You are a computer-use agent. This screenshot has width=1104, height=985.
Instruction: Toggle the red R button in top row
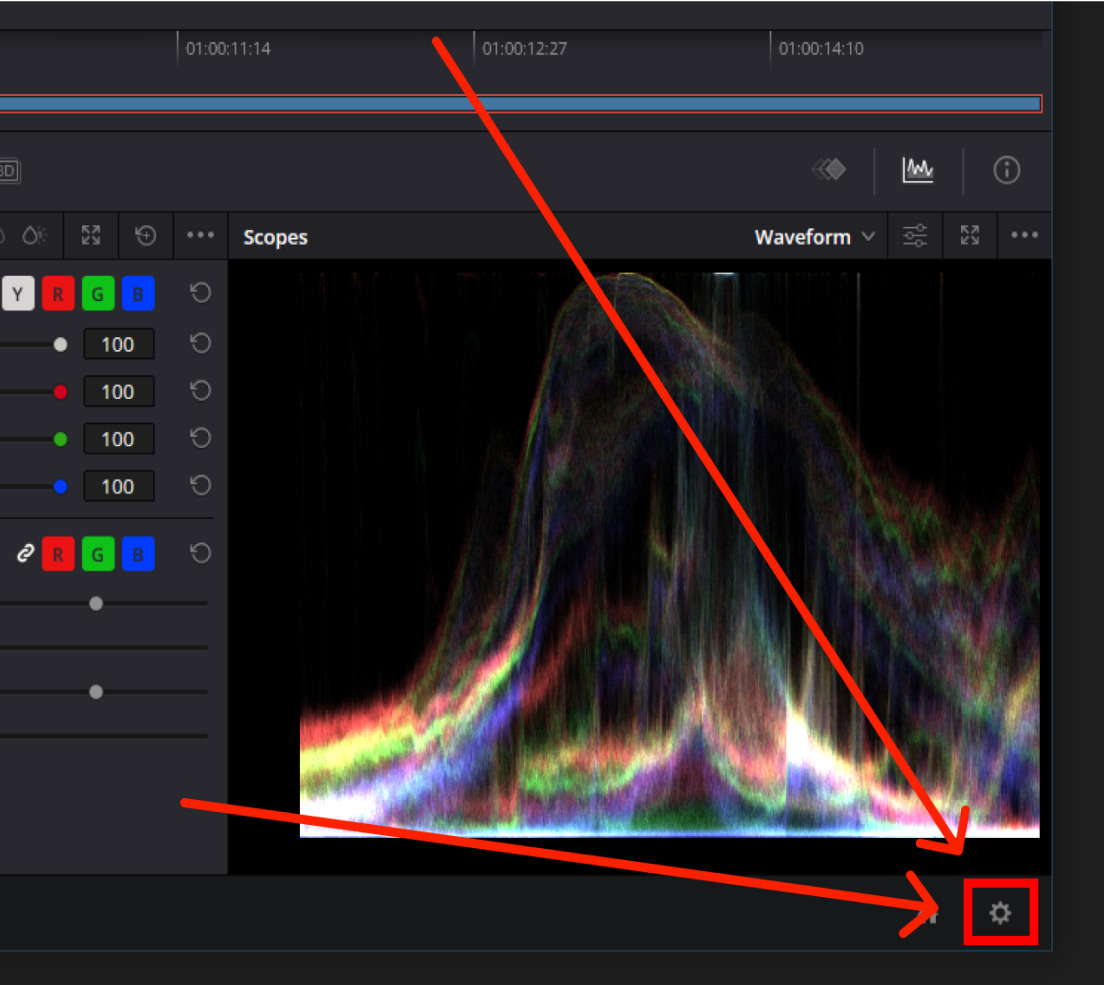click(58, 294)
